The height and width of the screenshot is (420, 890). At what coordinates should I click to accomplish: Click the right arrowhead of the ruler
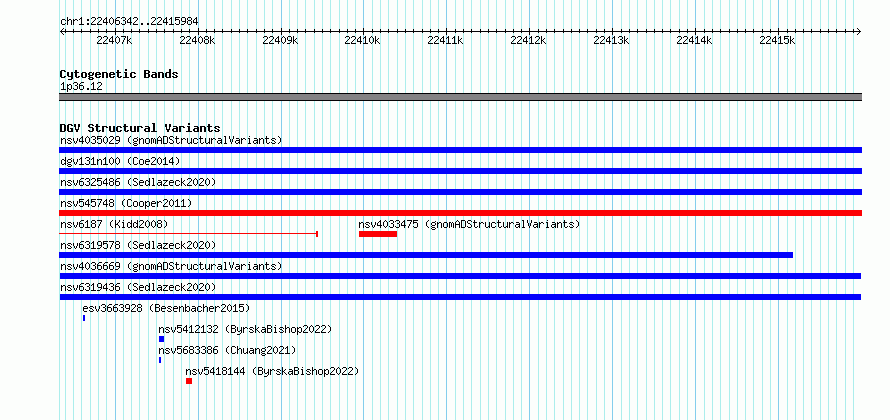coord(859,31)
